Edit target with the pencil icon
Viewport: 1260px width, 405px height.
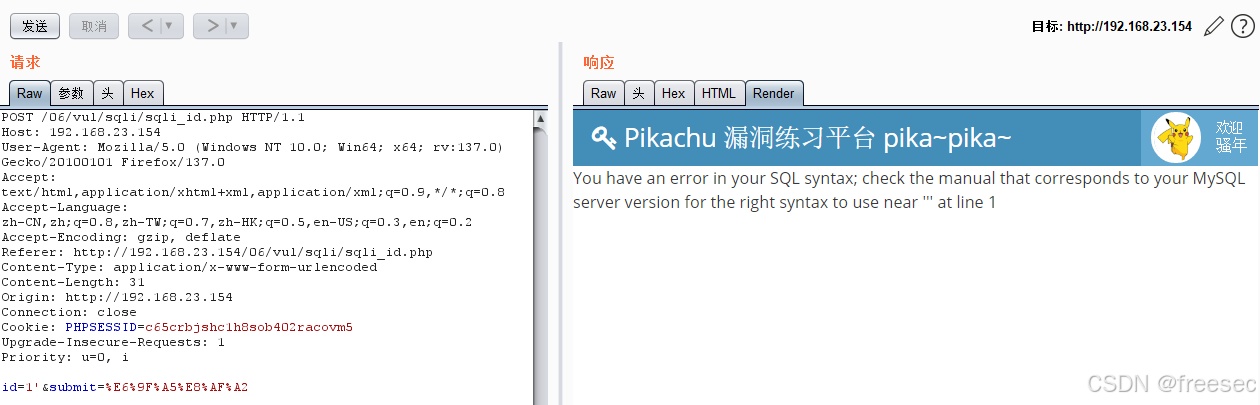click(1213, 26)
